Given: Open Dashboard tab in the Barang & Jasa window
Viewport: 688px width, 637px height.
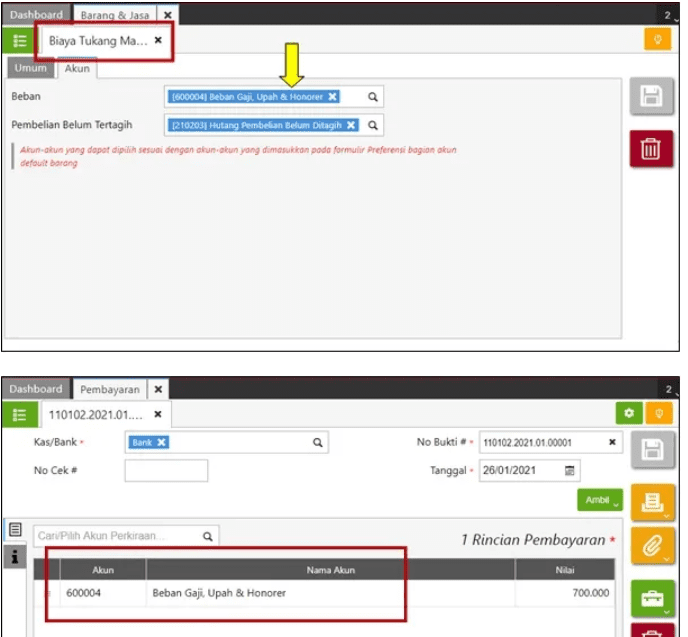Looking at the screenshot, I should point(36,14).
